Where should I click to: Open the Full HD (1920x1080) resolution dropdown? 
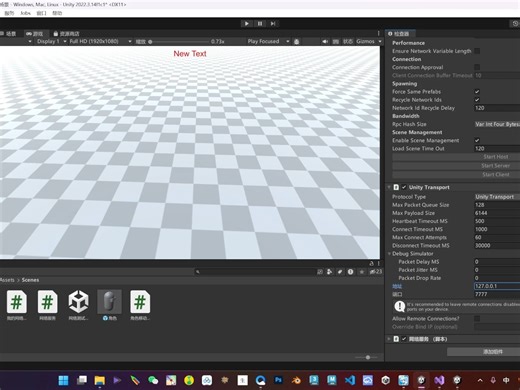[x=100, y=41]
